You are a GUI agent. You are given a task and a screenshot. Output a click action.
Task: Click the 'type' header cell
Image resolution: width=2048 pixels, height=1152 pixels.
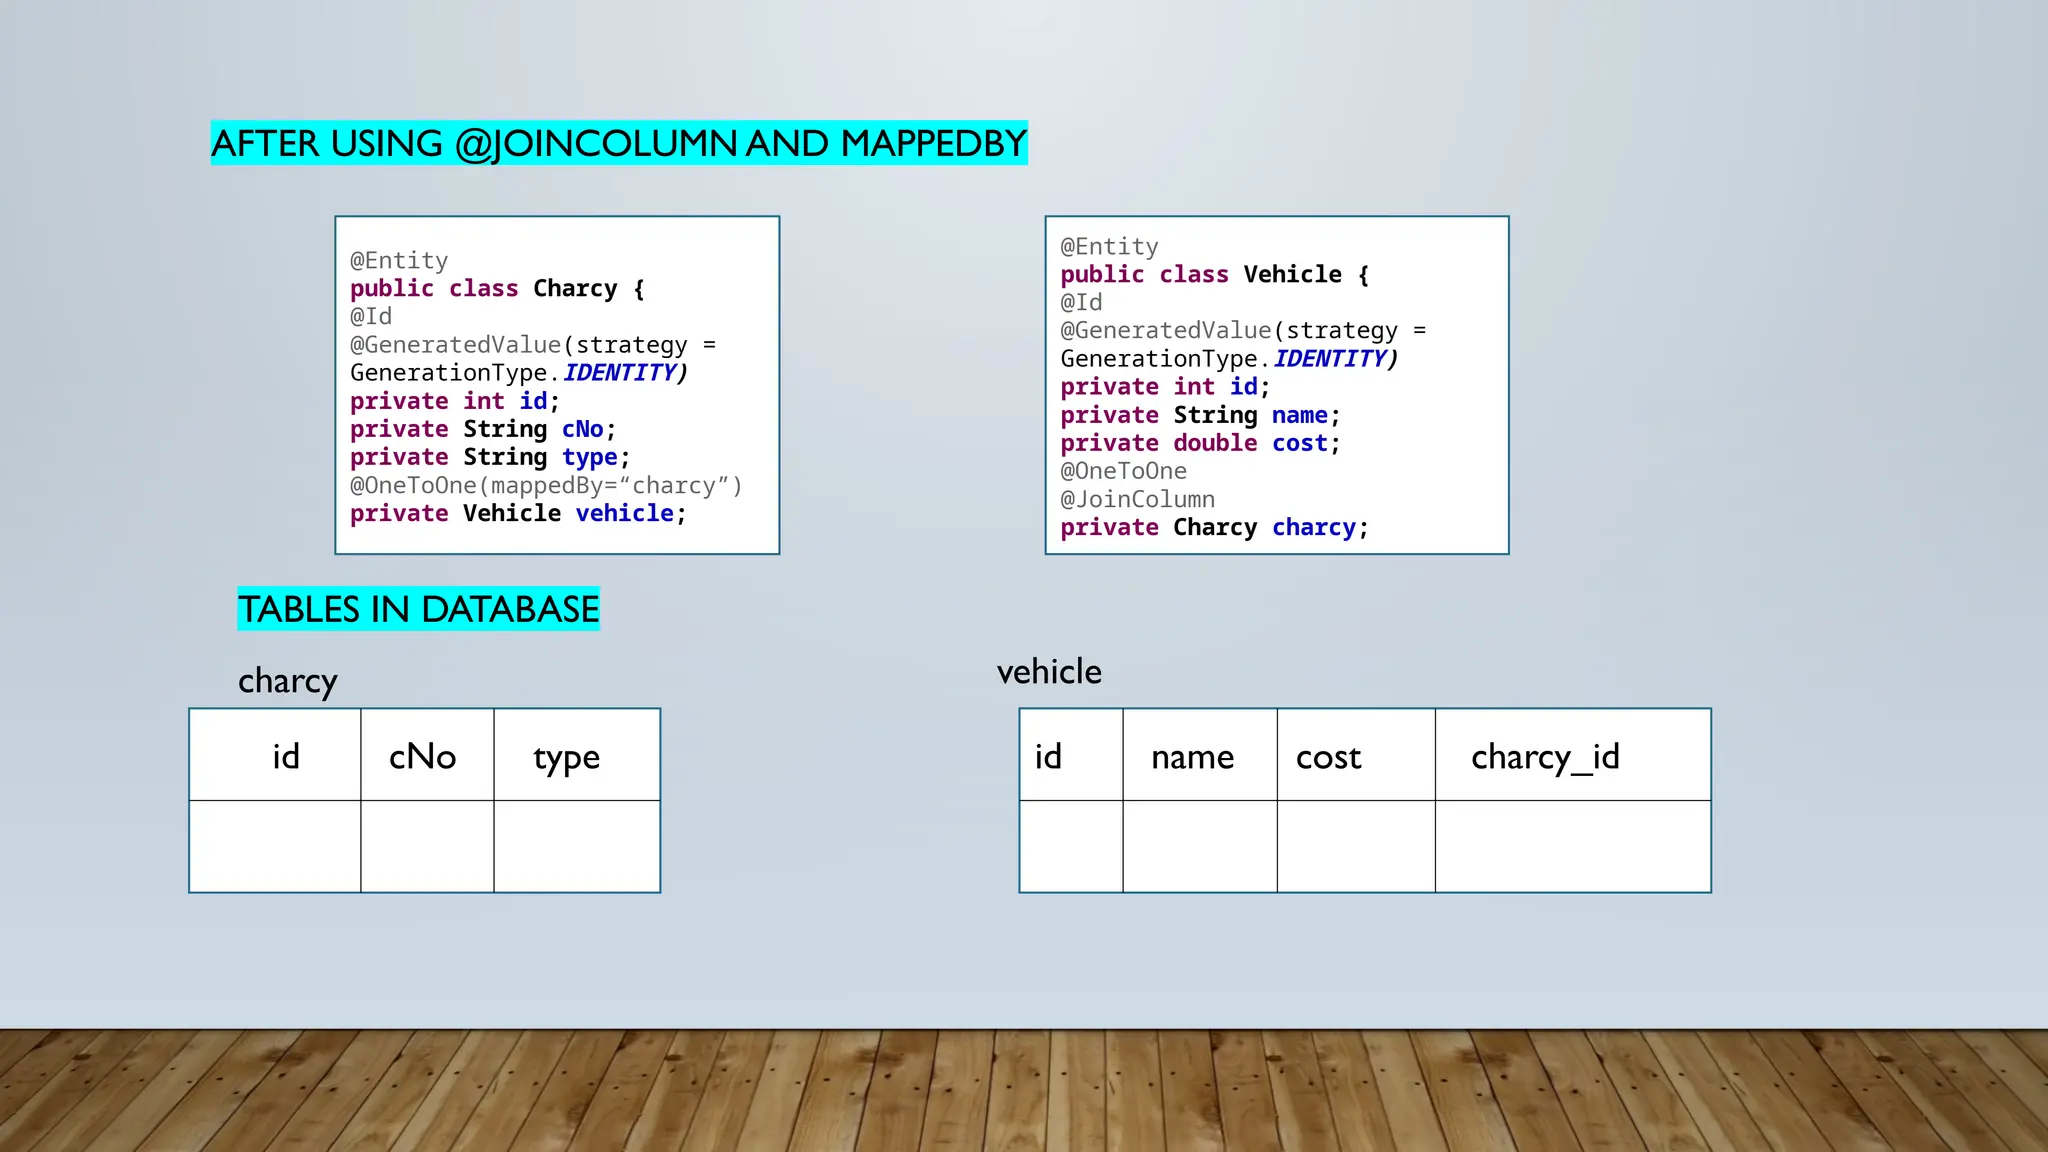click(576, 756)
